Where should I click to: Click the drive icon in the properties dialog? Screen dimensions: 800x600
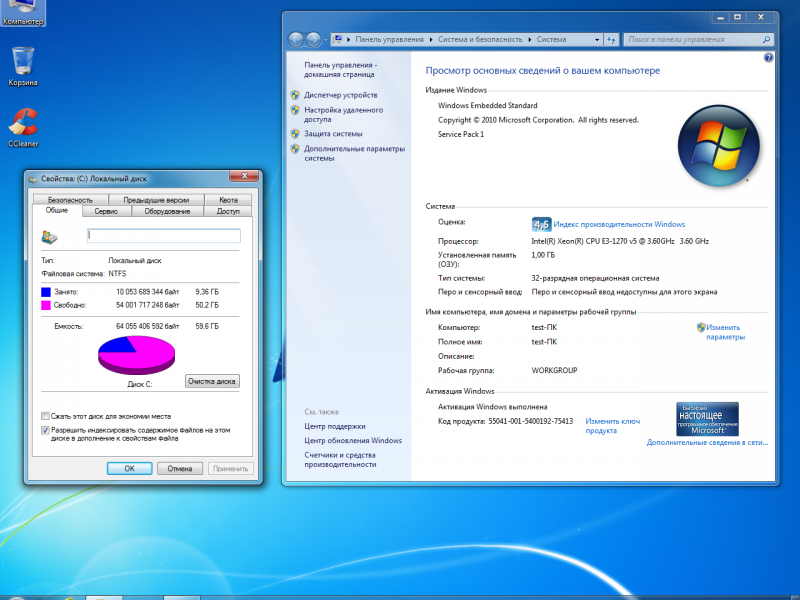coord(49,236)
